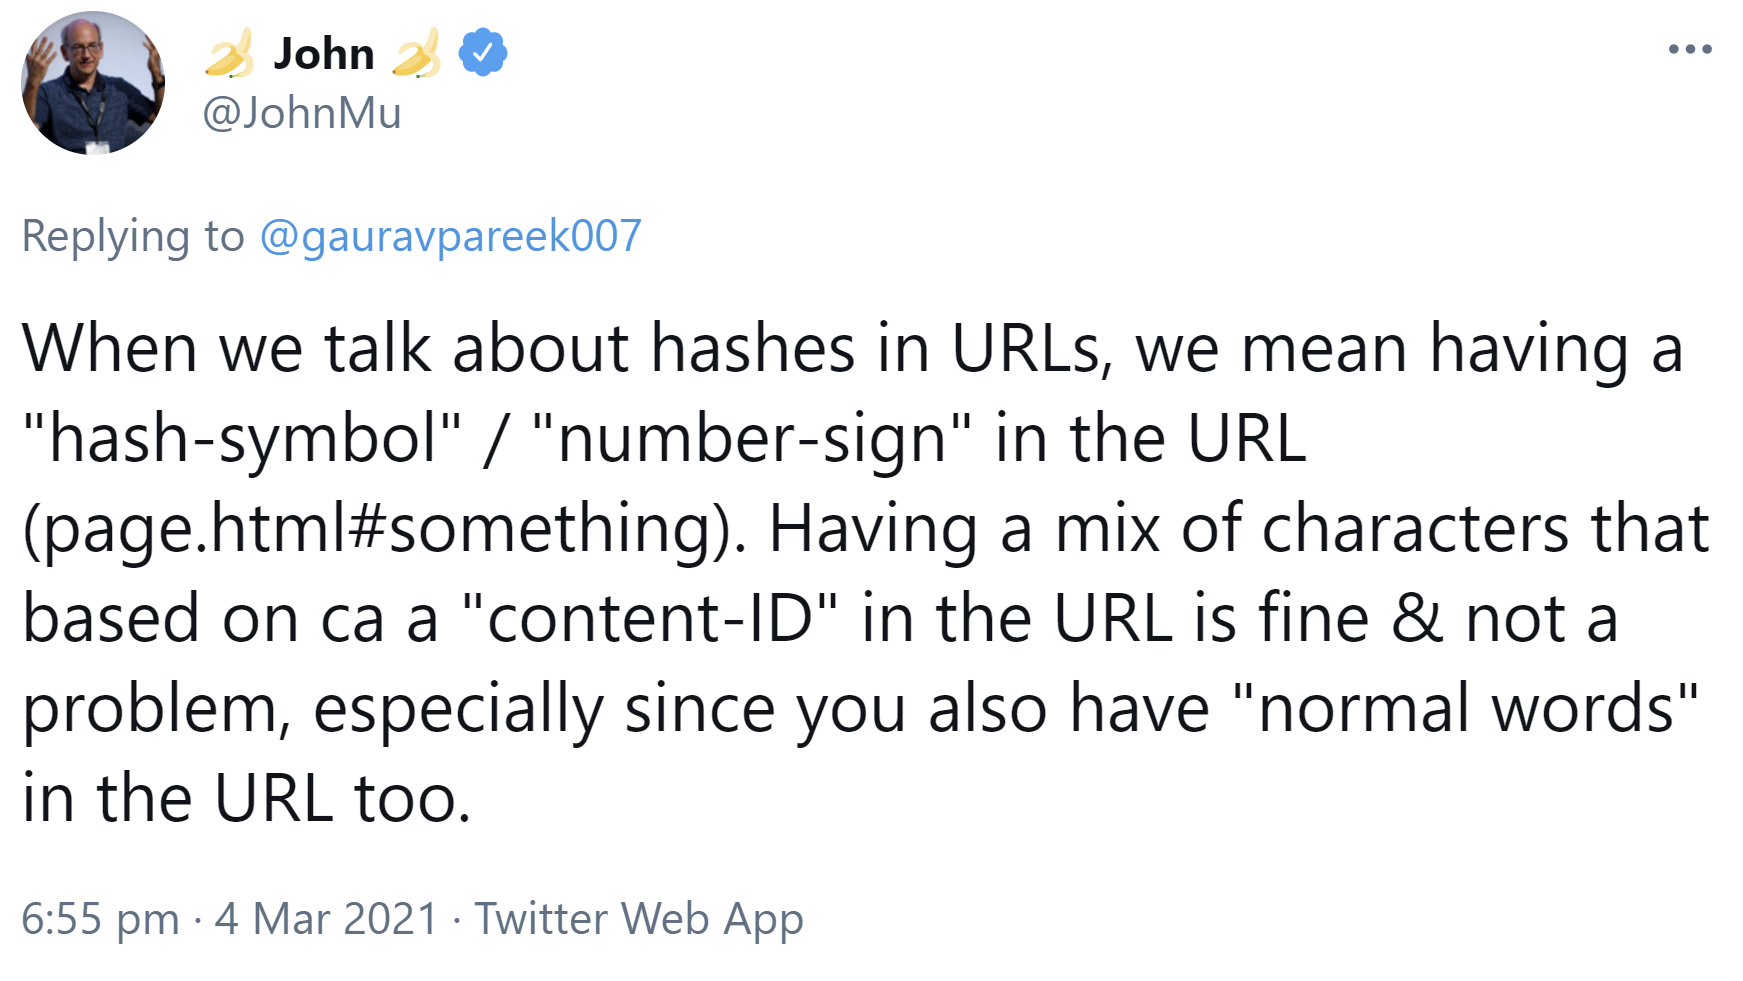Click the quoted "hash-symbol" phrase
The image size is (1743, 981).
(242, 438)
